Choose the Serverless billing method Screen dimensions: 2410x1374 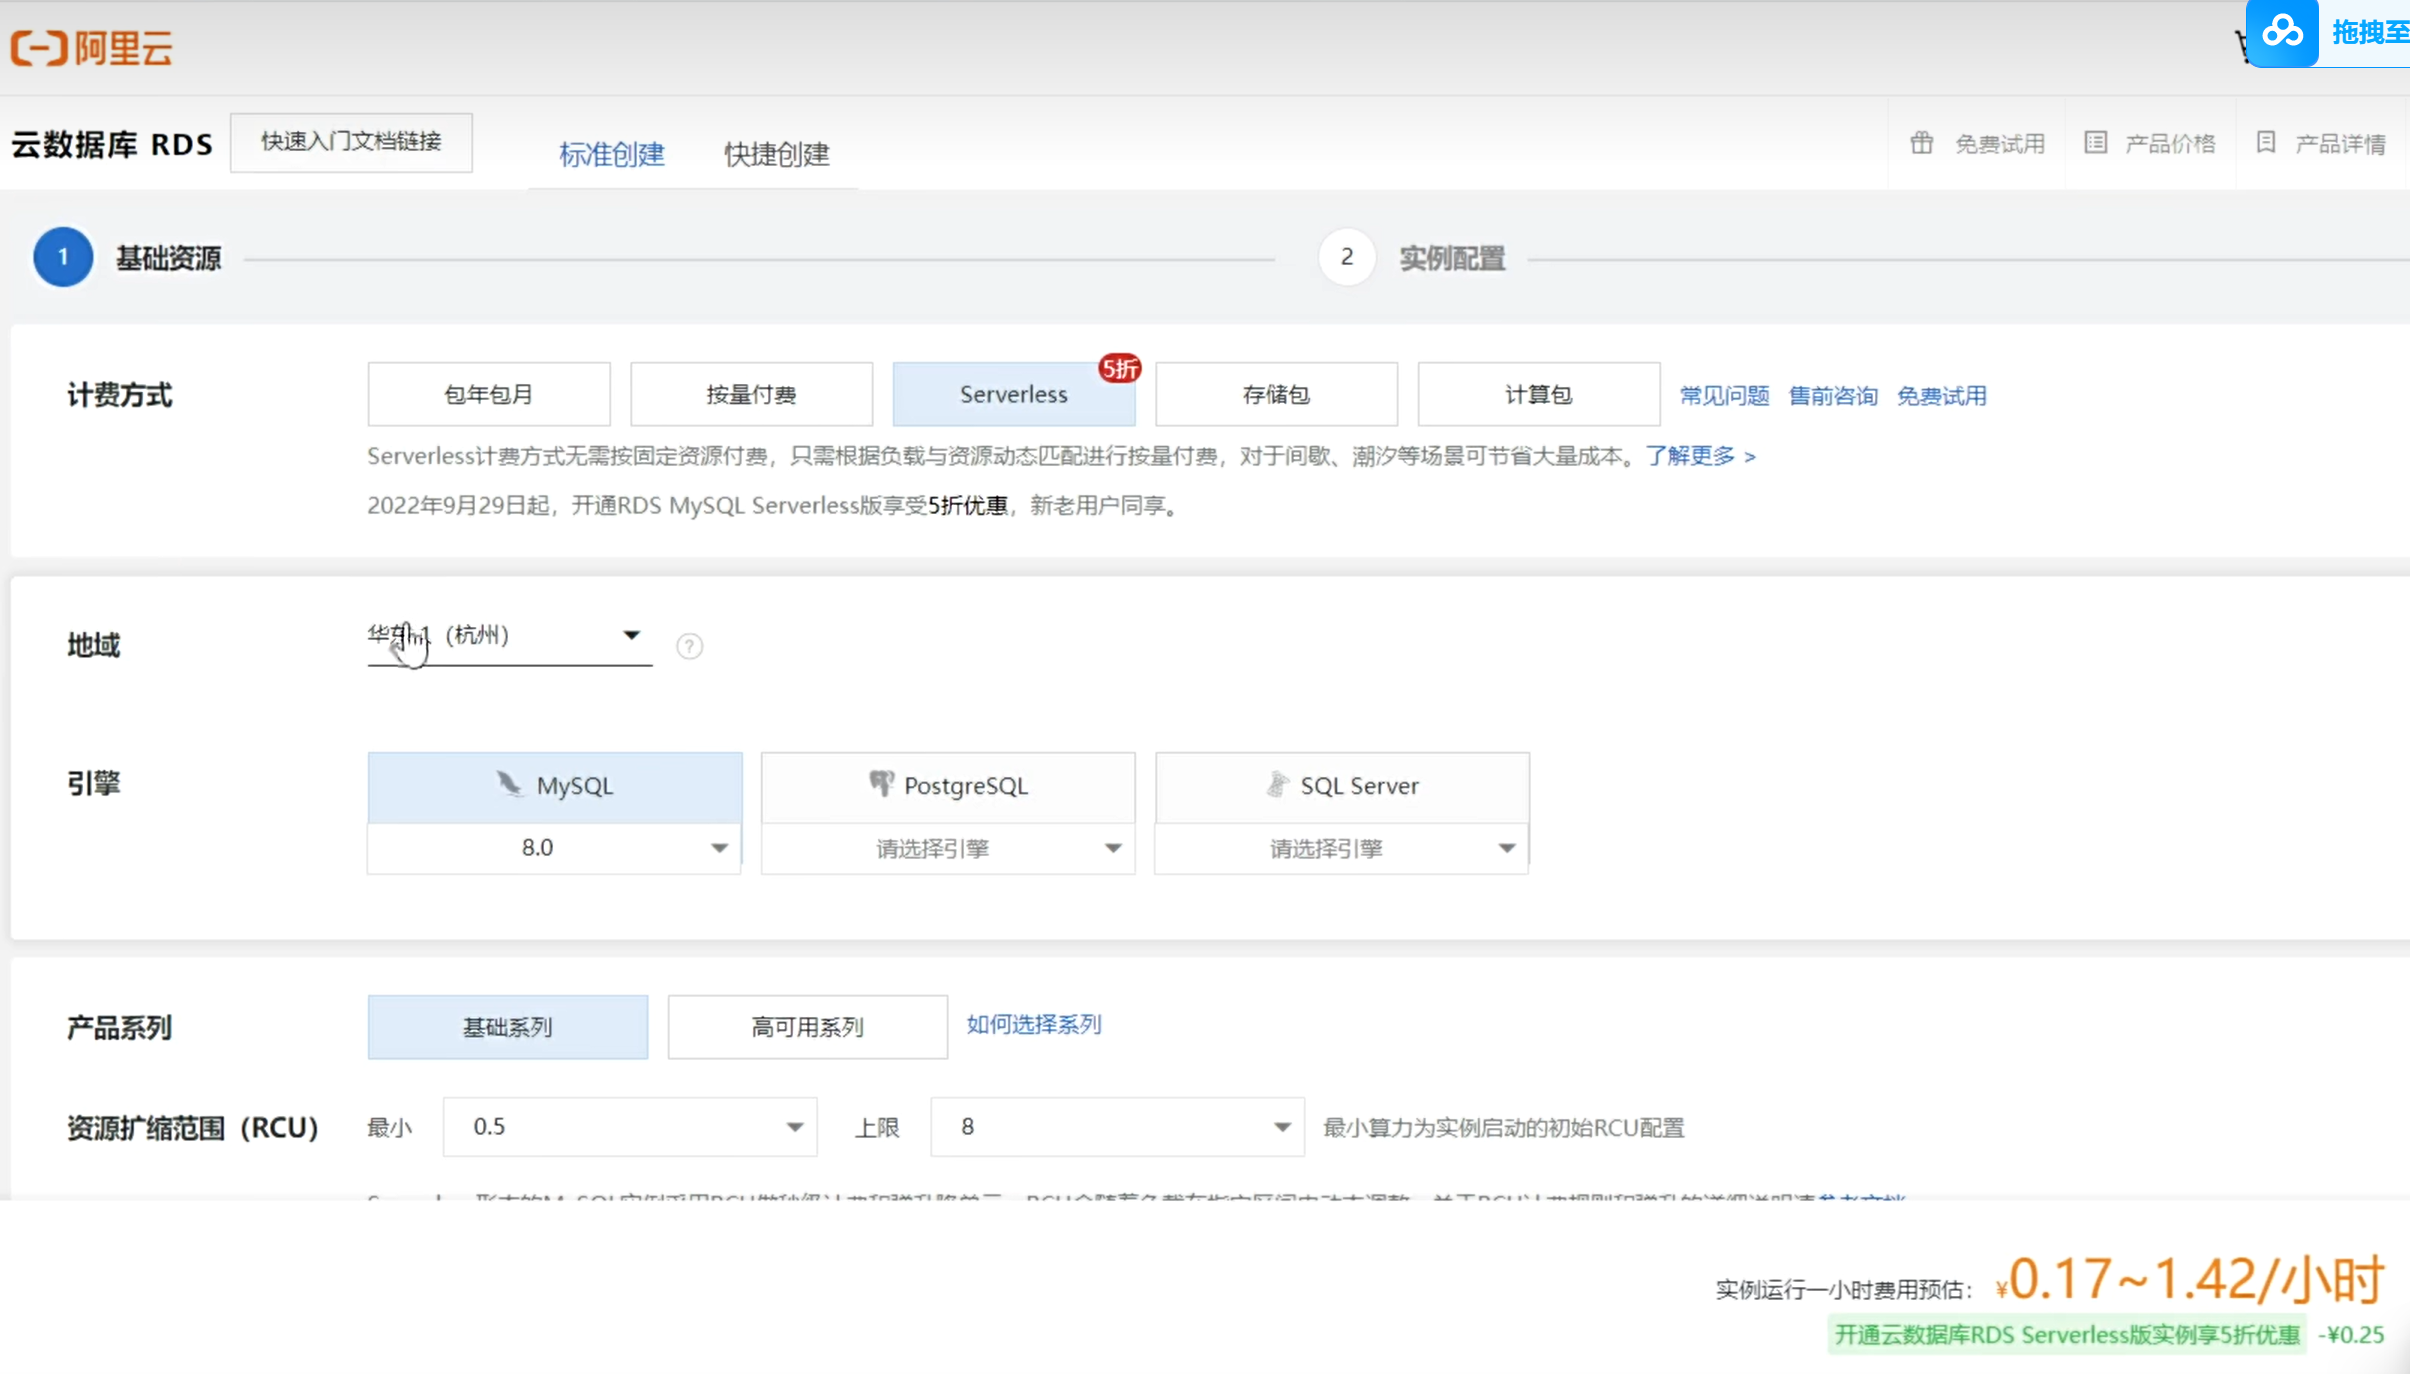click(1013, 394)
